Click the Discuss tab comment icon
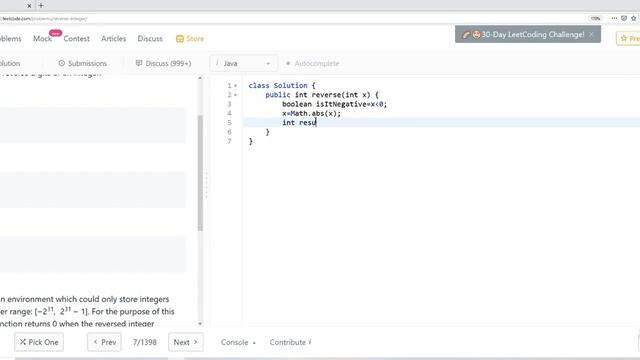Screen dimensions: 640x360 click(139, 63)
